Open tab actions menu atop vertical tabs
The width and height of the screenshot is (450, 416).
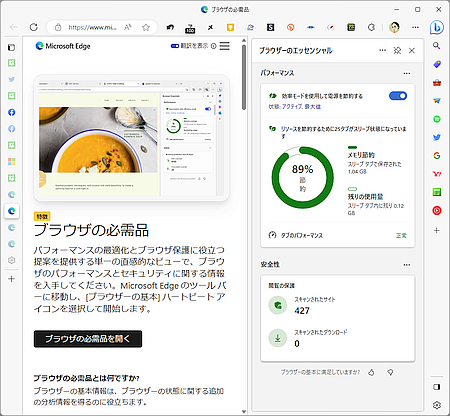pos(12,47)
